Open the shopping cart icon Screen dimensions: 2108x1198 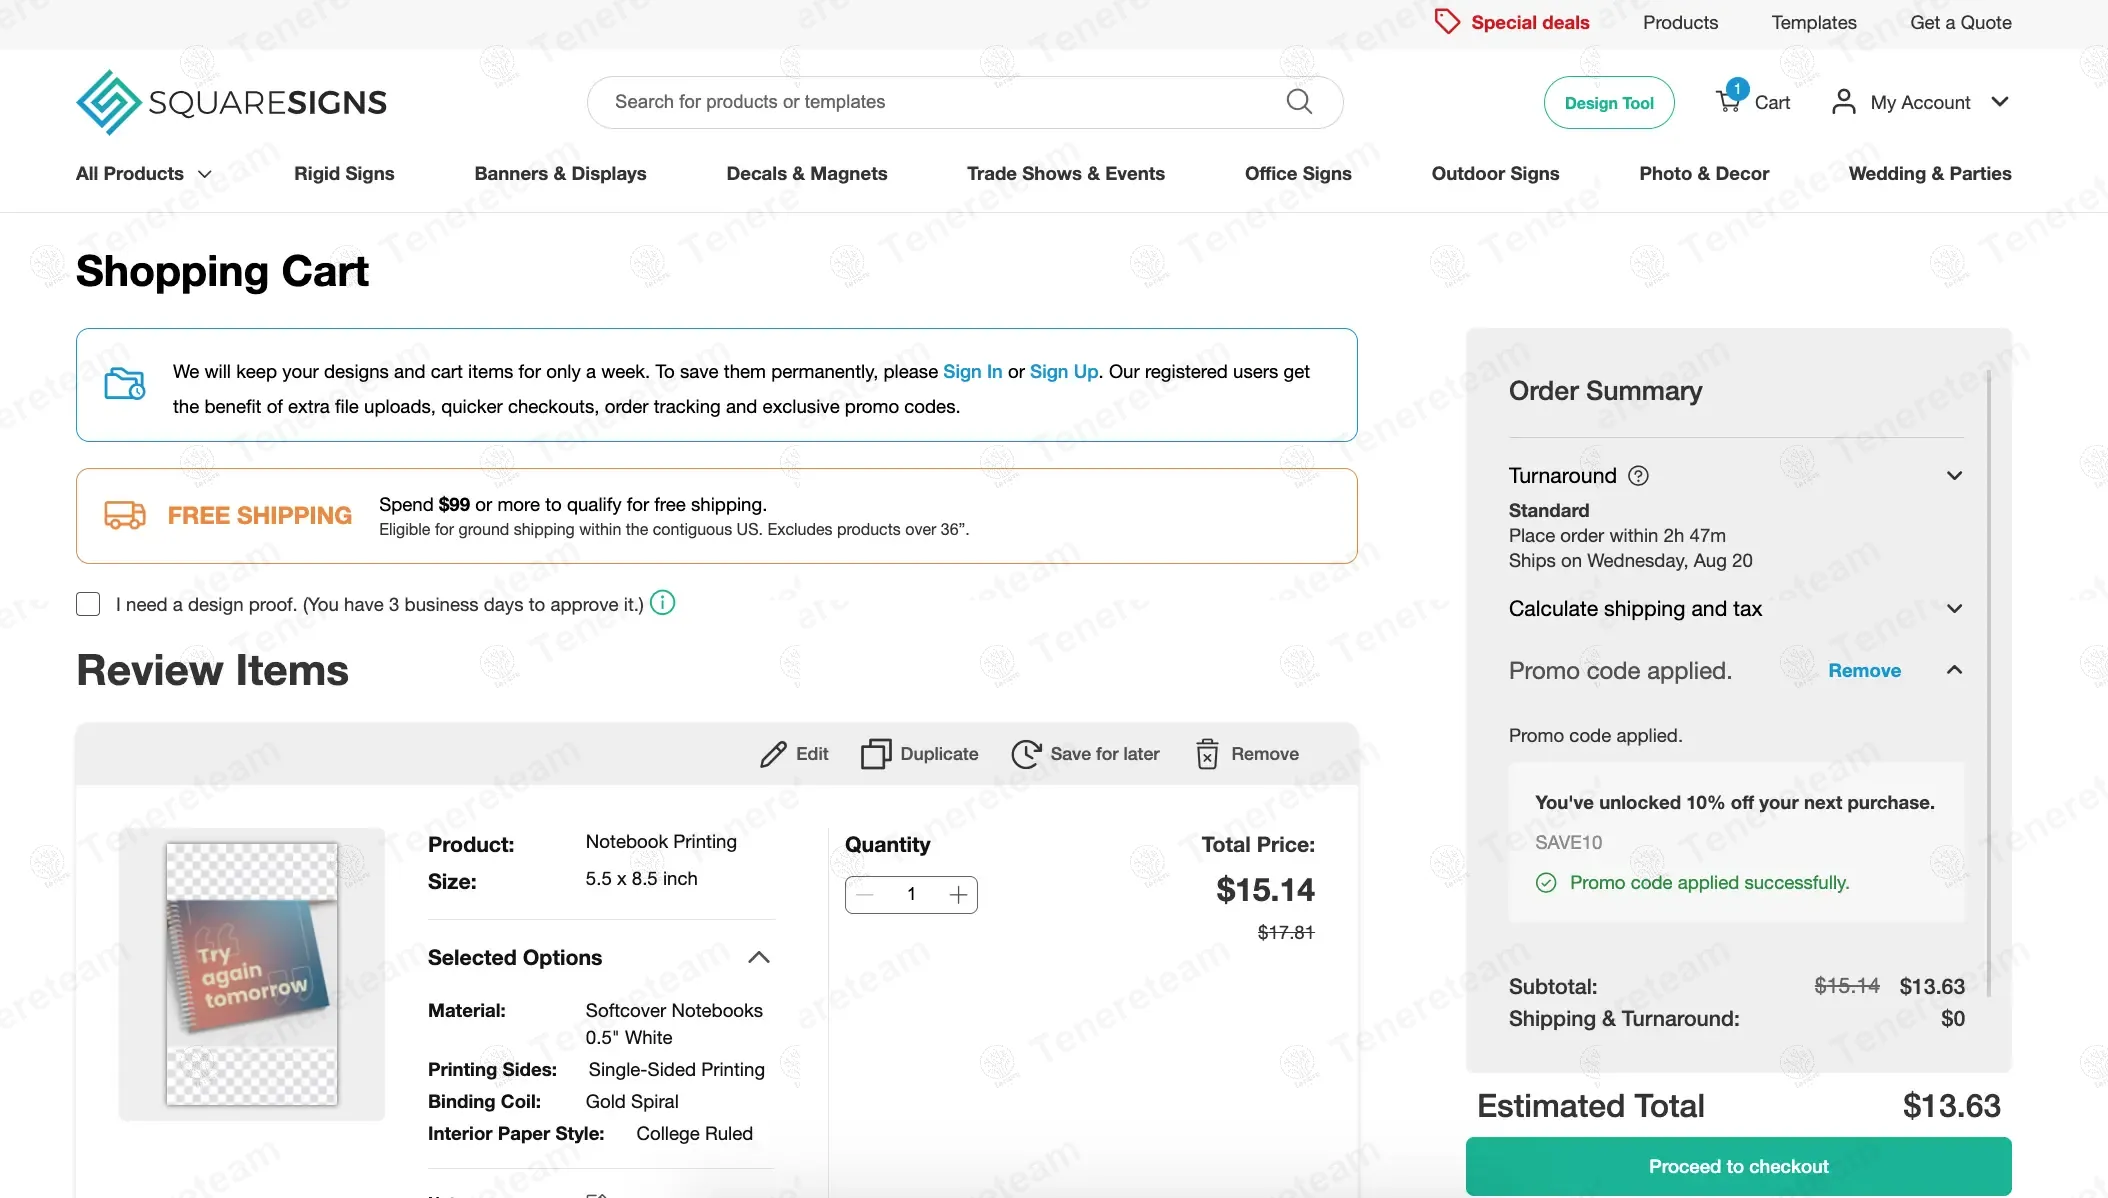click(x=1728, y=101)
